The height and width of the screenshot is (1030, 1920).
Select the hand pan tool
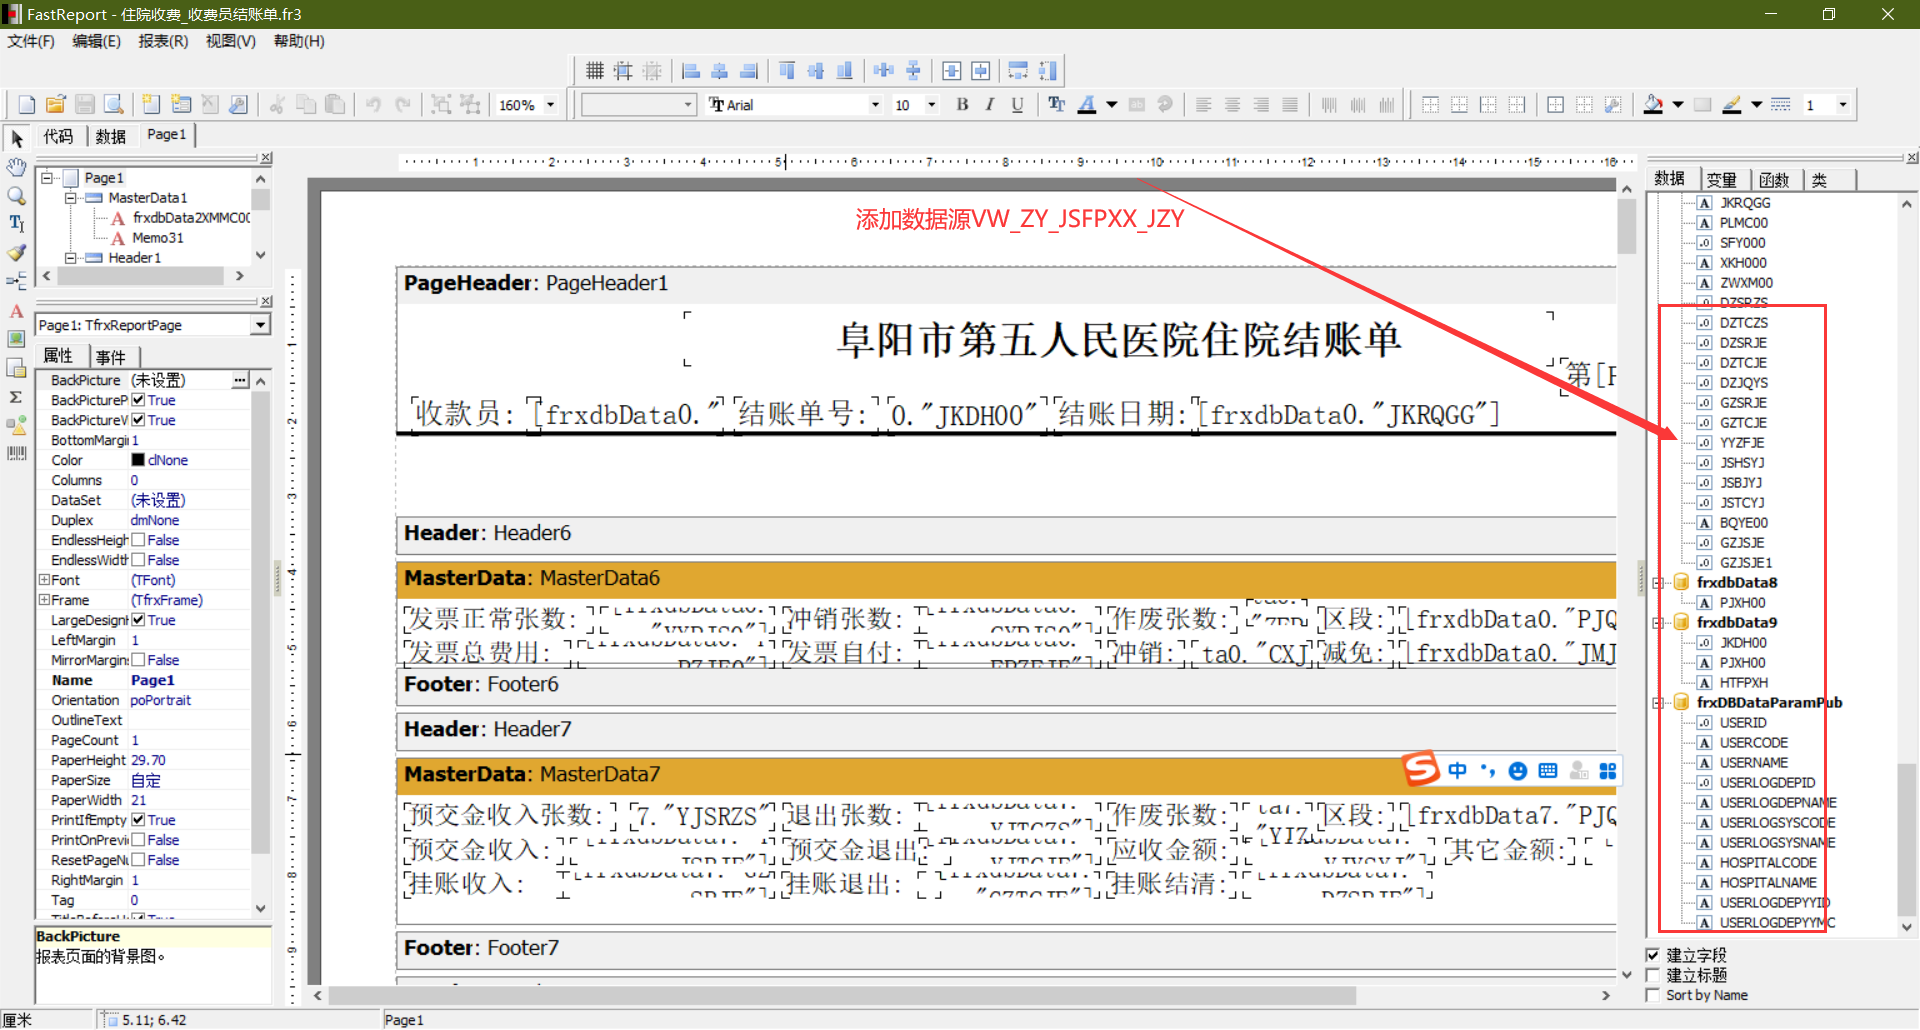coord(16,167)
